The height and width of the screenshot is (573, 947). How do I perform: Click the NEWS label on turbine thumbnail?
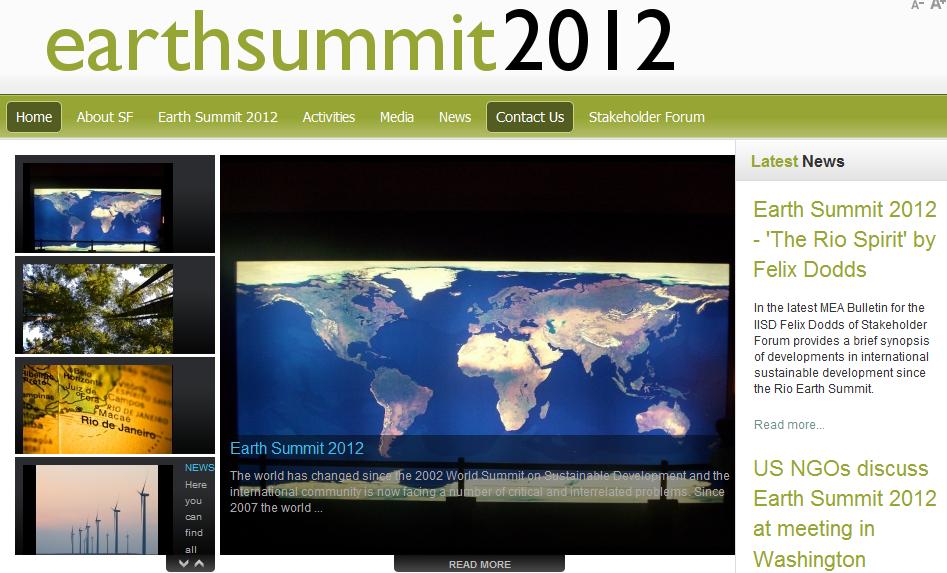[199, 467]
